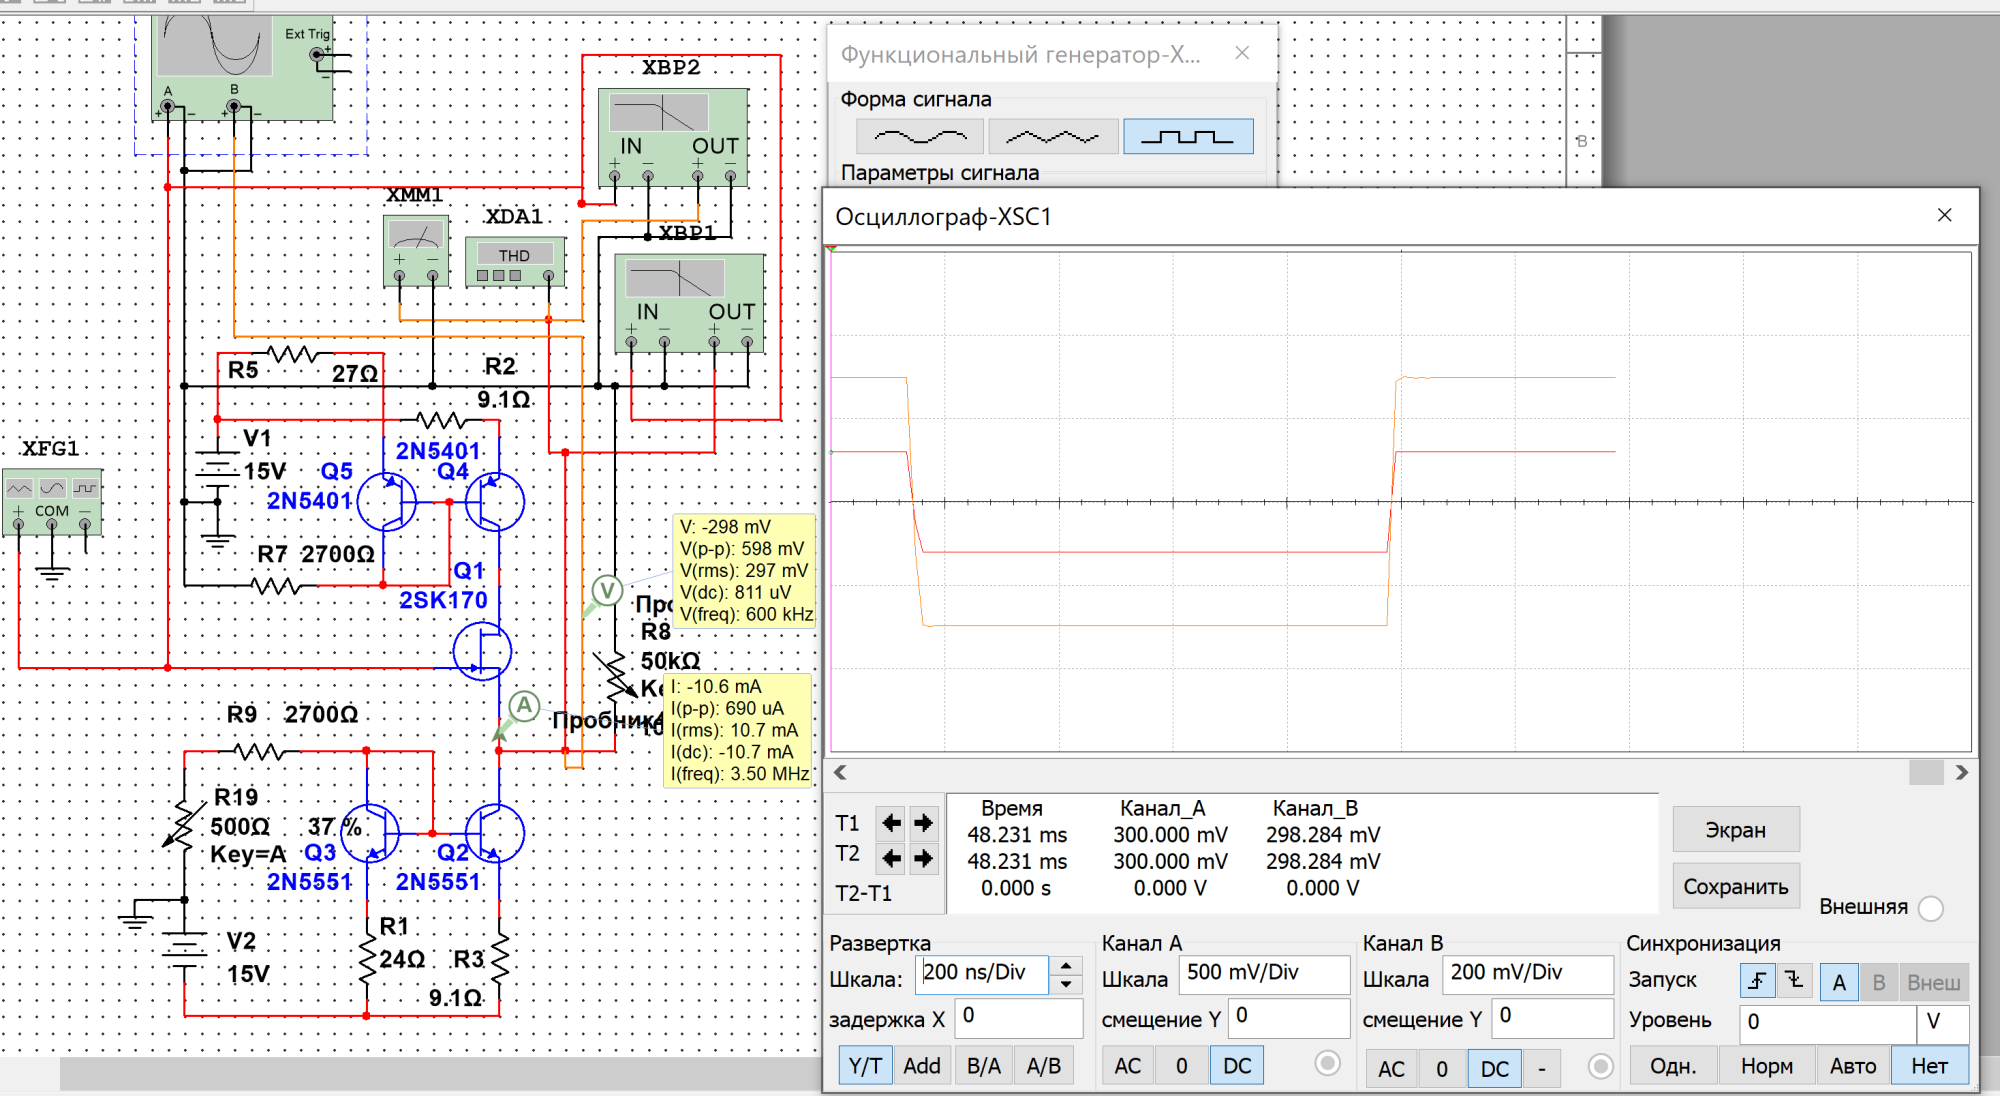The width and height of the screenshot is (2000, 1096).
Task: Set Channel A coupling to 0 ground
Action: pos(1182,1066)
